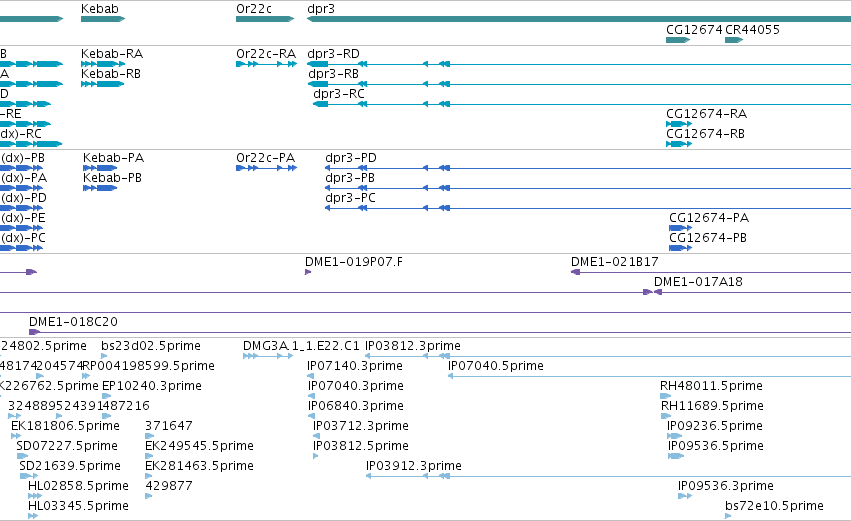Click the HL02858.5prime EST label
Viewport: 851px width, 521px height.
coord(78,487)
